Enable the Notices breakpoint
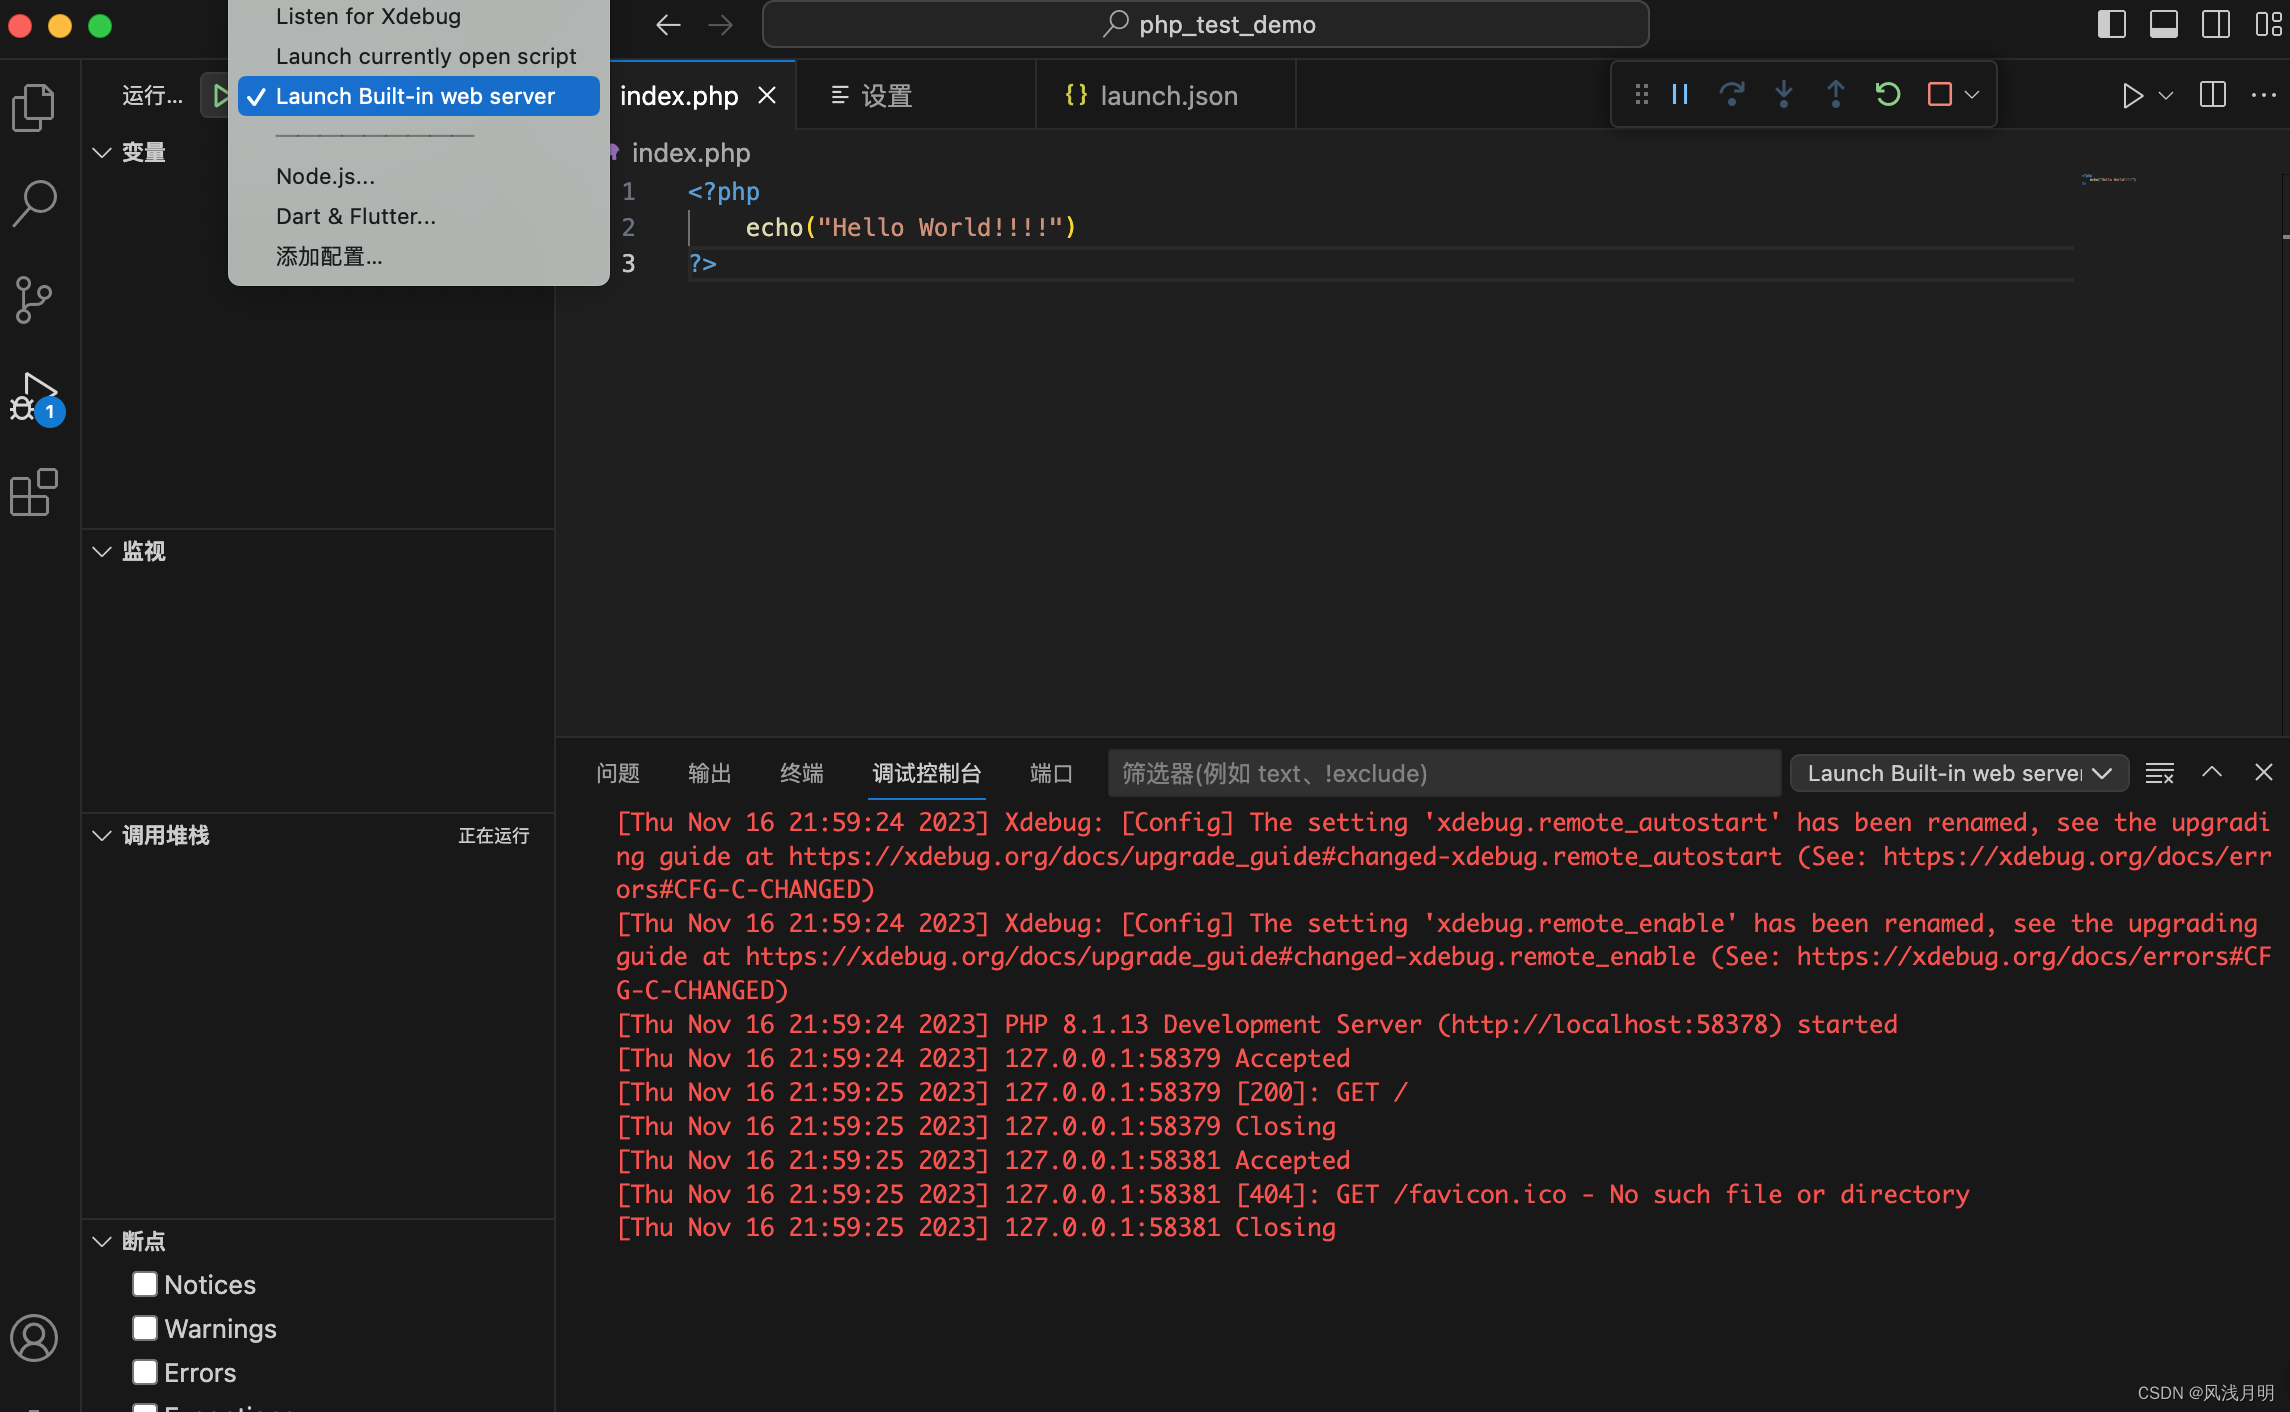The width and height of the screenshot is (2290, 1412). [x=145, y=1283]
